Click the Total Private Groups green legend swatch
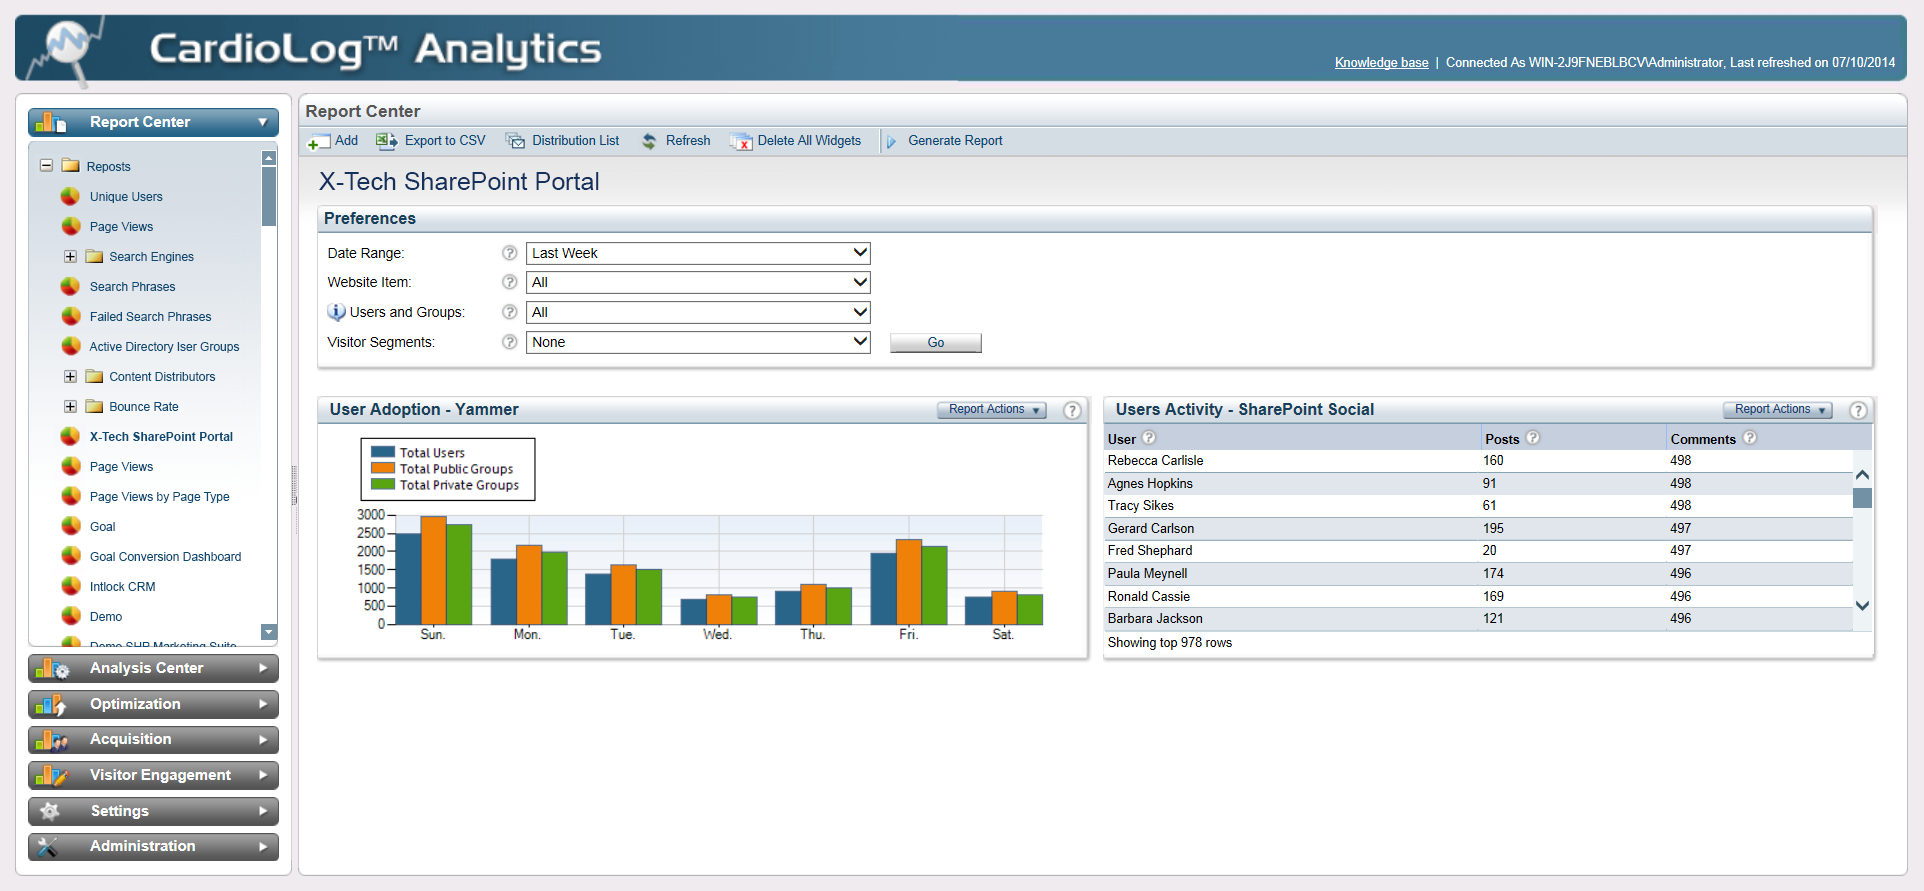The width and height of the screenshot is (1924, 891). tap(382, 484)
